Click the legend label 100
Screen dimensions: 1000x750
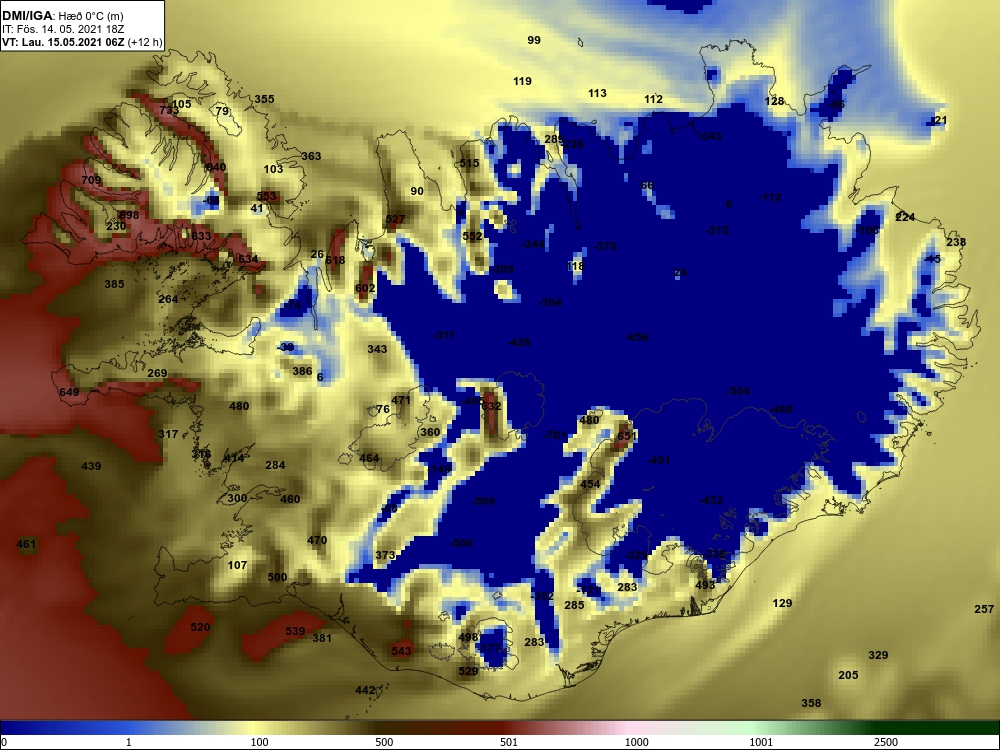259,742
